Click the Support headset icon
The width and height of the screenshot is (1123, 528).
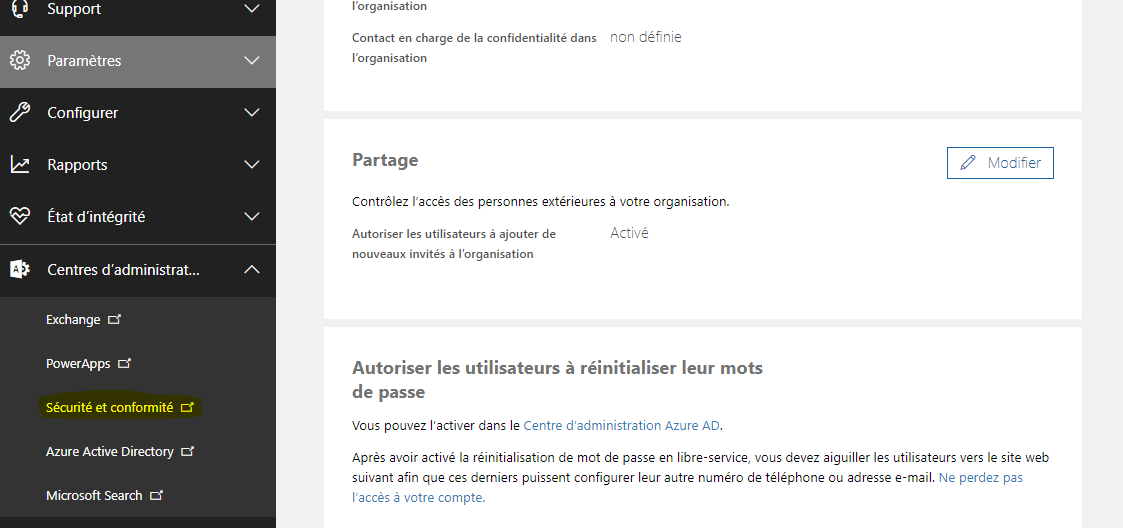coord(20,9)
